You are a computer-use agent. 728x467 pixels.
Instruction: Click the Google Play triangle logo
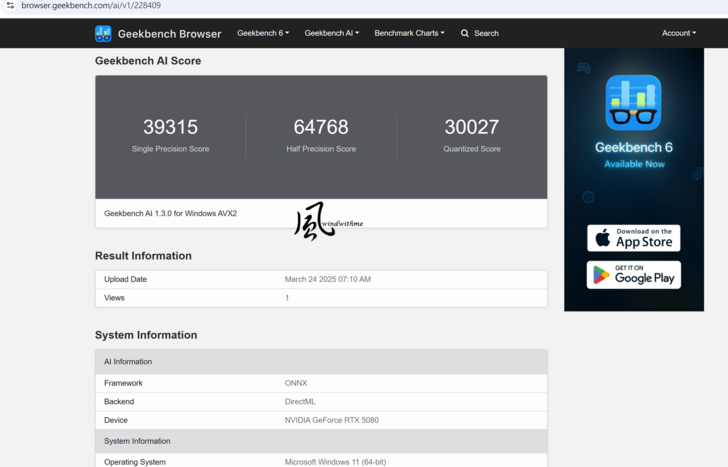602,275
